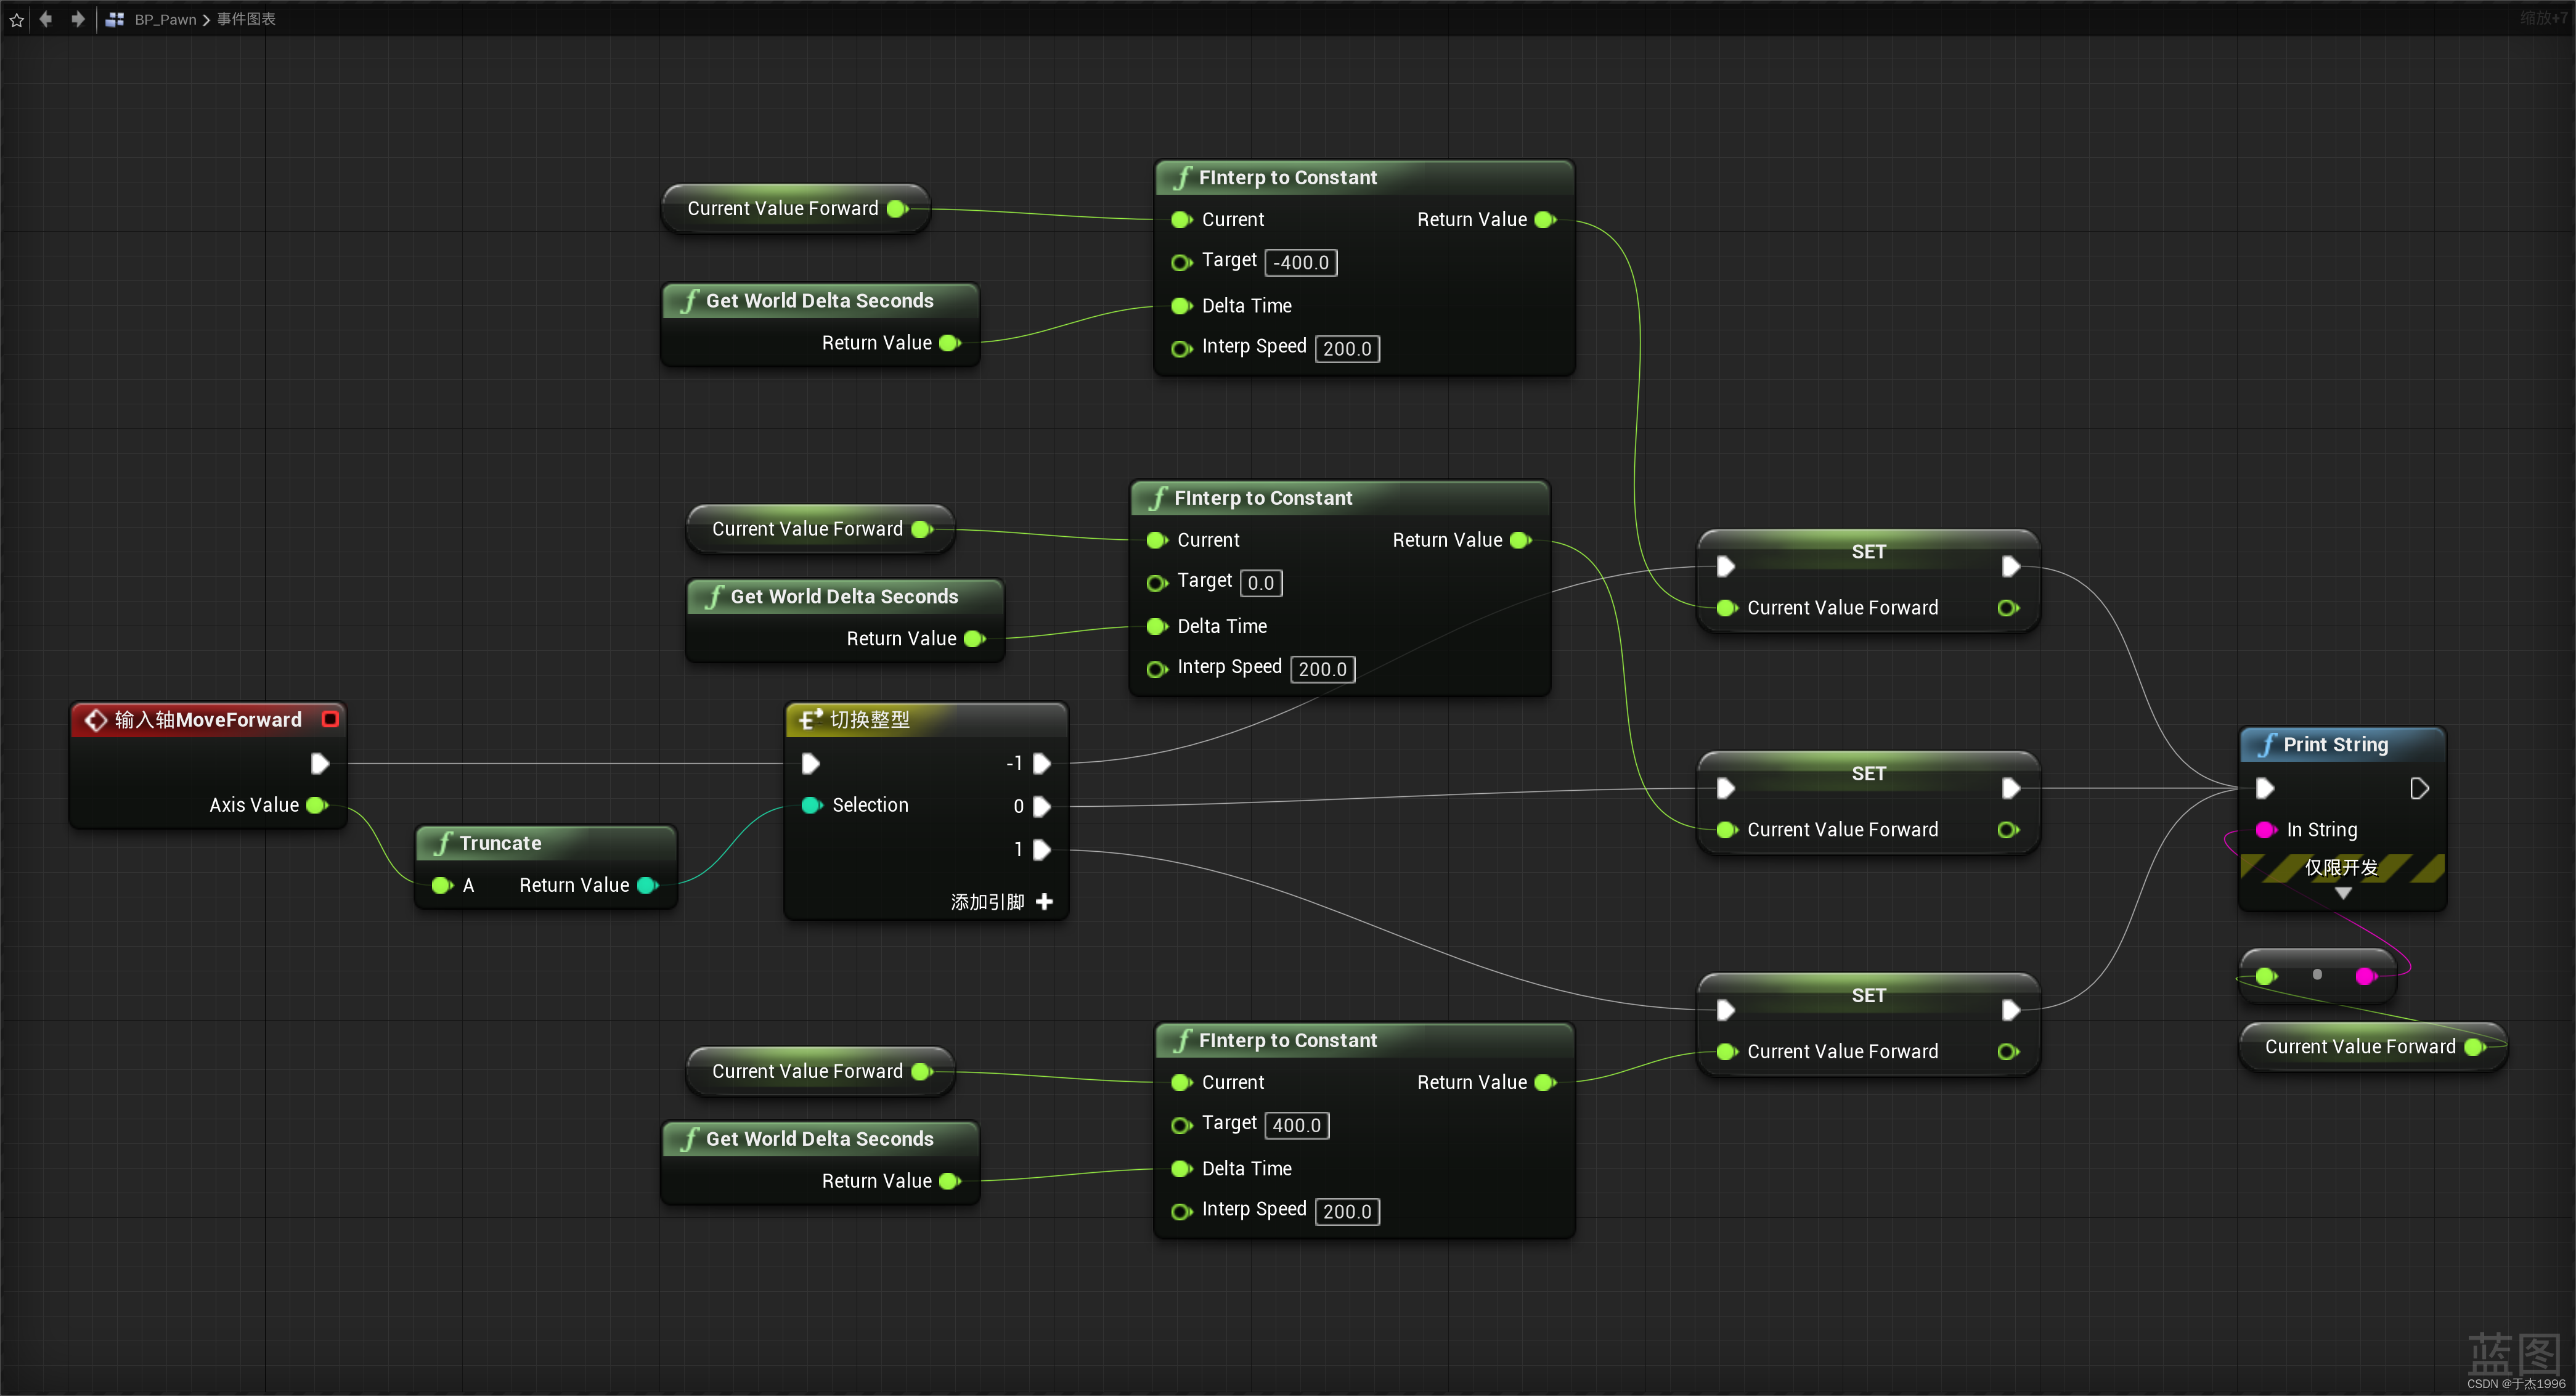Viewport: 2576px width, 1396px height.
Task: Toggle the red breakpoint marker on 输入轴MoveForward event
Action: (x=331, y=718)
